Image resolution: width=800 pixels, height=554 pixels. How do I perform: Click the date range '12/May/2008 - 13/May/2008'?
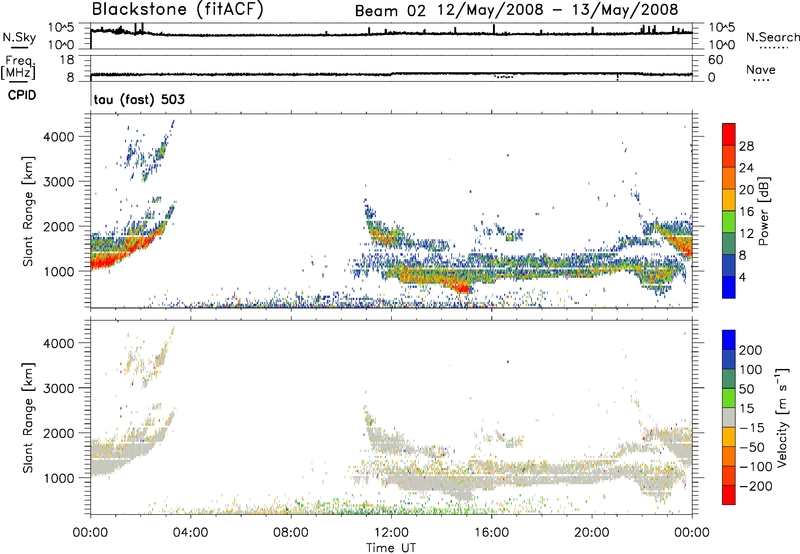point(558,10)
